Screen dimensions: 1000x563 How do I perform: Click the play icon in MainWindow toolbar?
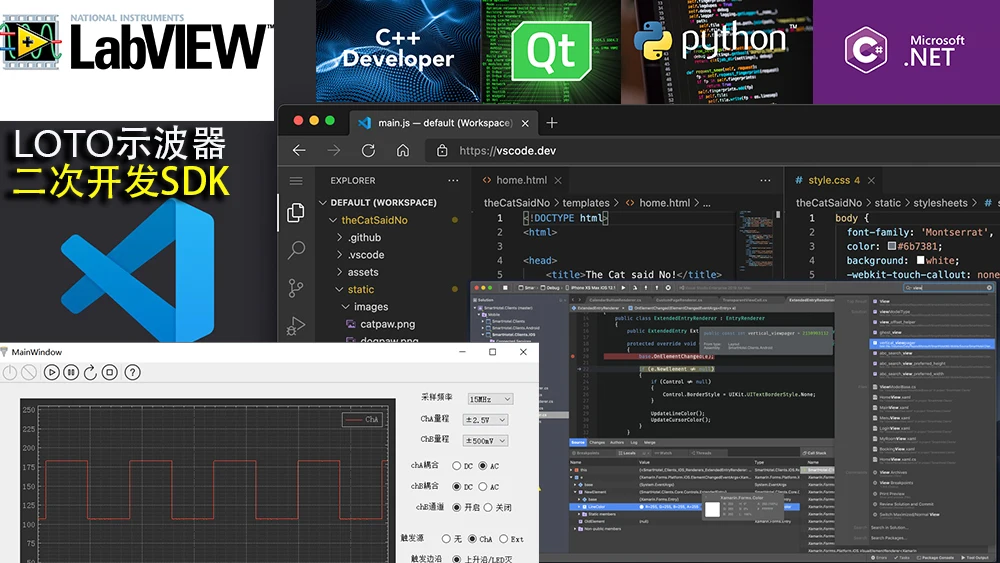52,372
